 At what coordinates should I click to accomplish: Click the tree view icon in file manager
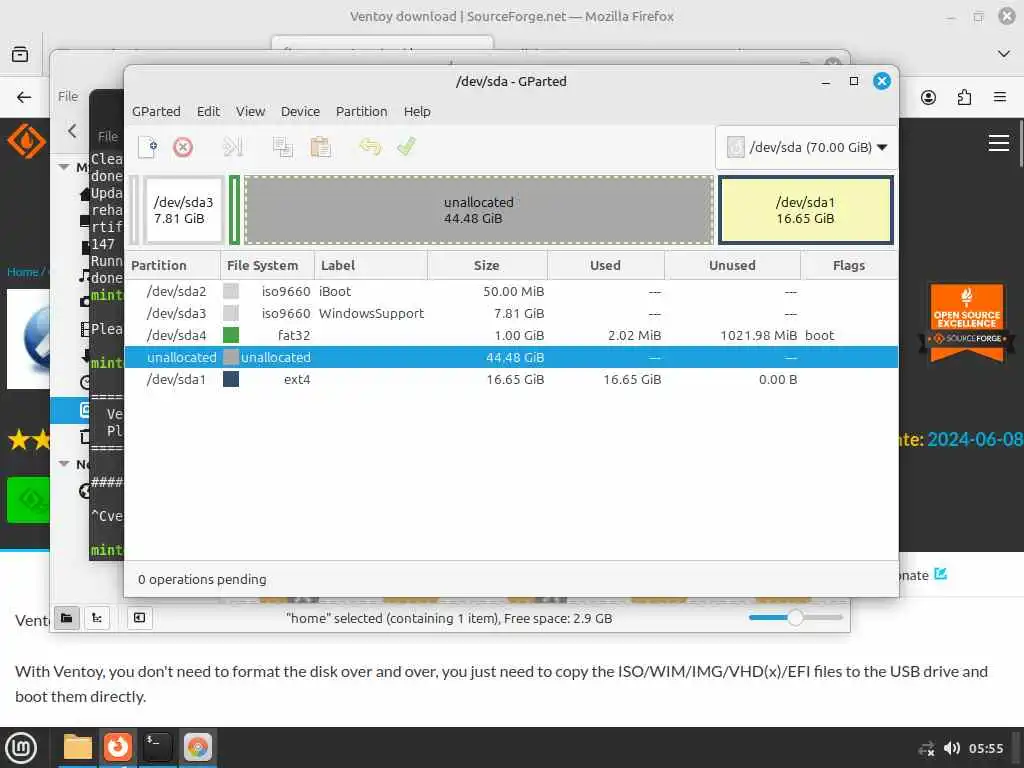[97, 618]
